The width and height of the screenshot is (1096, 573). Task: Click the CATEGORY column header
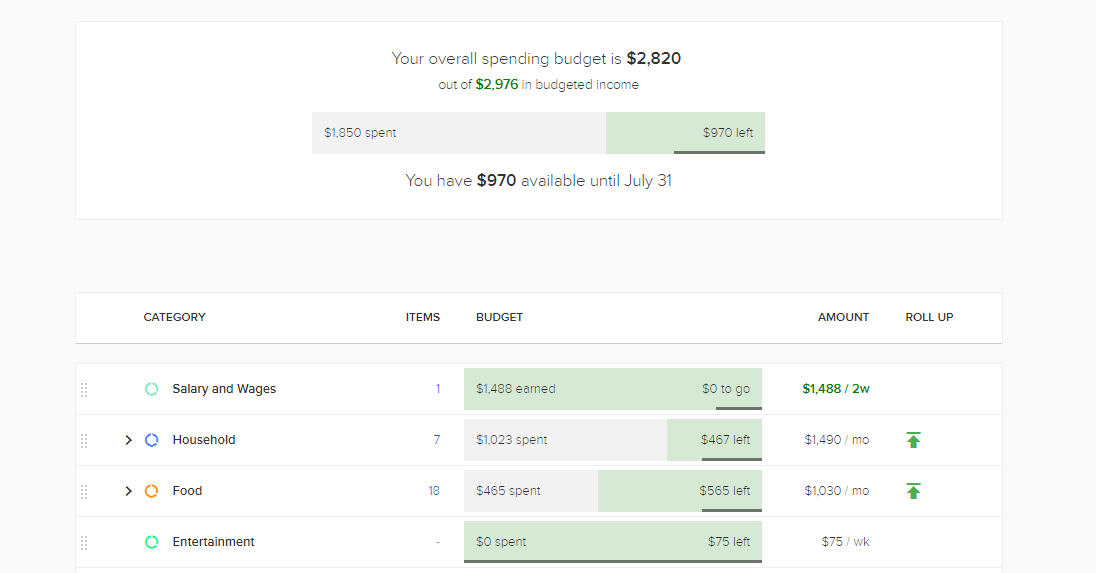[x=174, y=317]
